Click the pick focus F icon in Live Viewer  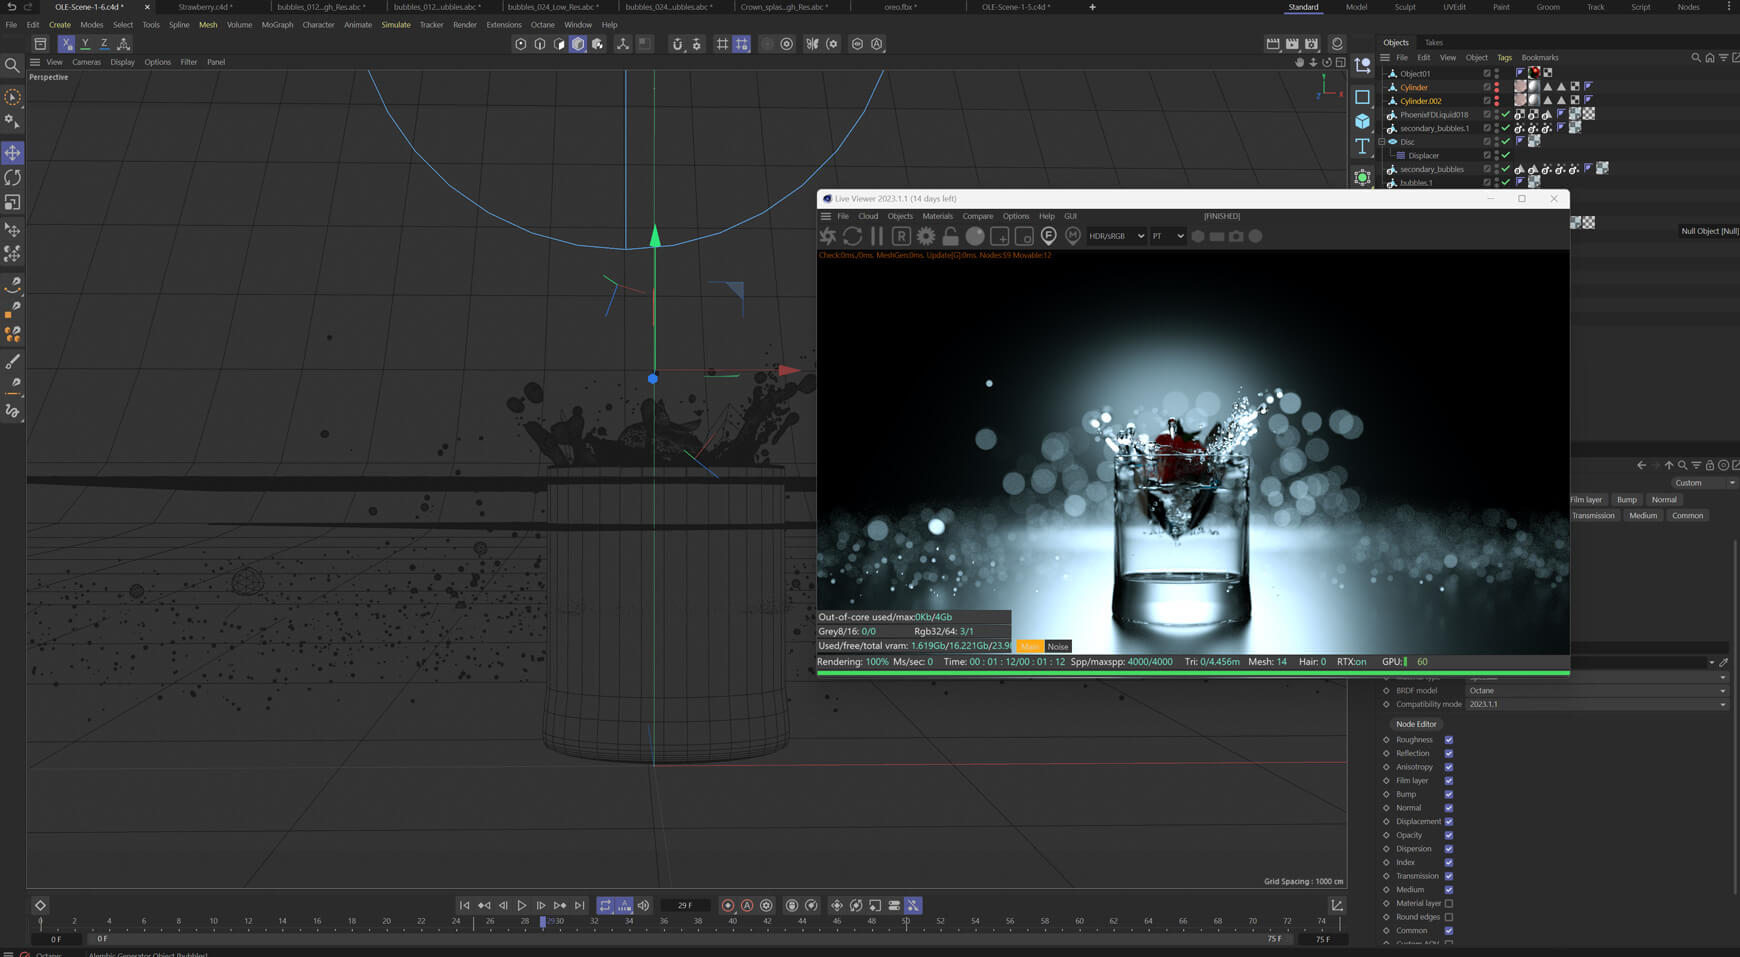point(1048,236)
